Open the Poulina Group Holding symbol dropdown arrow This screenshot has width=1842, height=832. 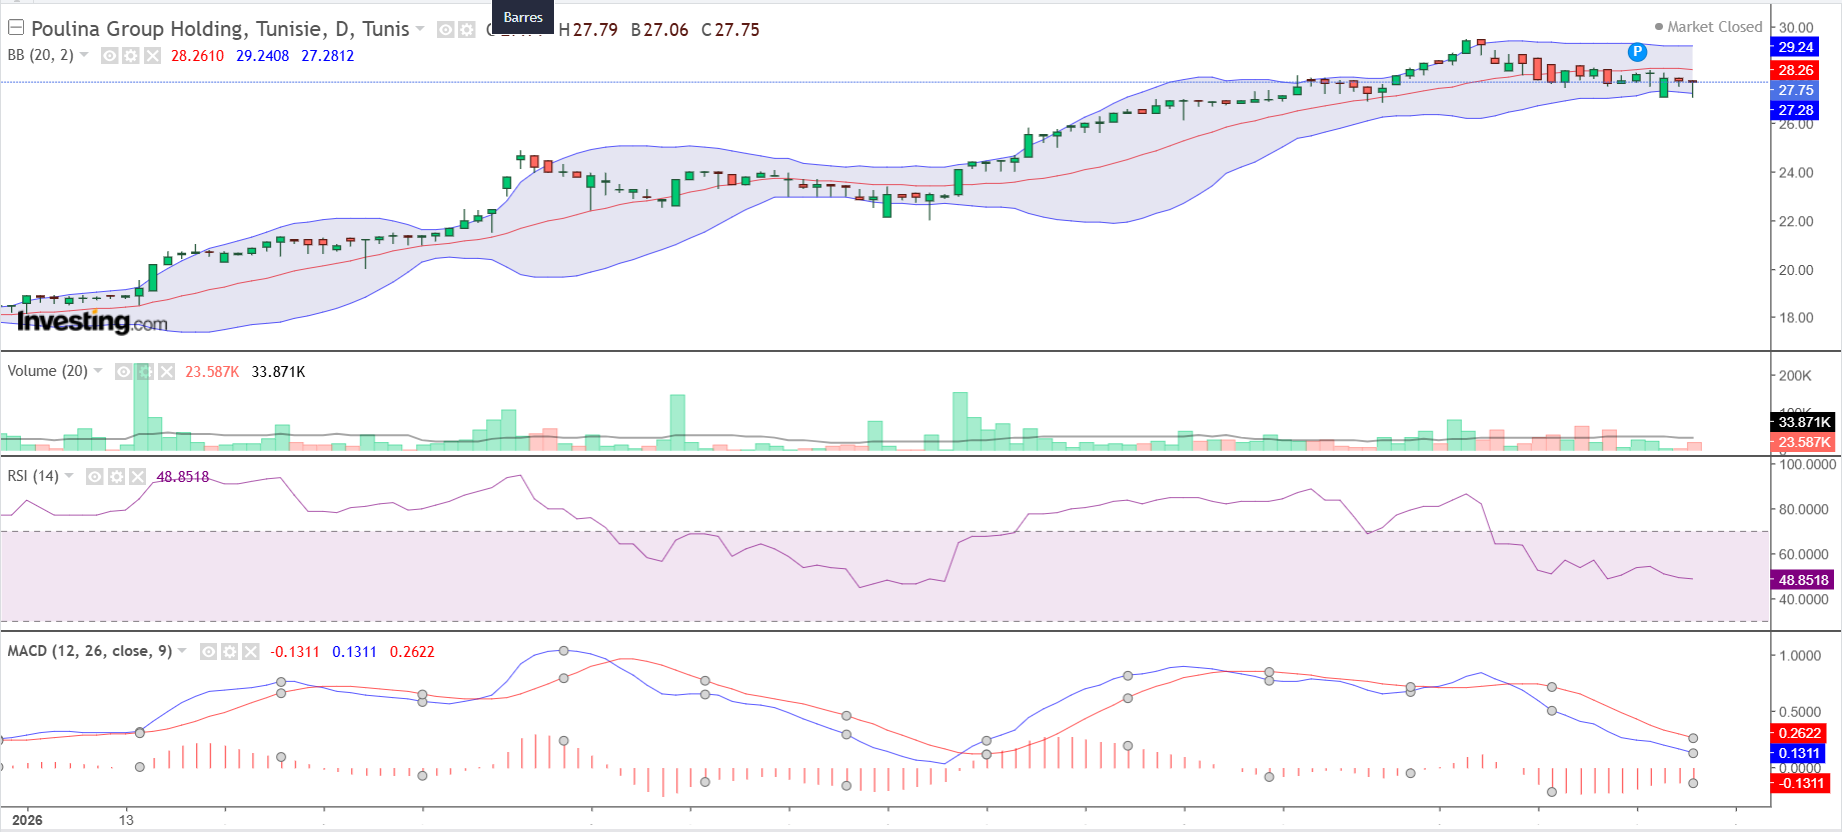click(x=420, y=29)
